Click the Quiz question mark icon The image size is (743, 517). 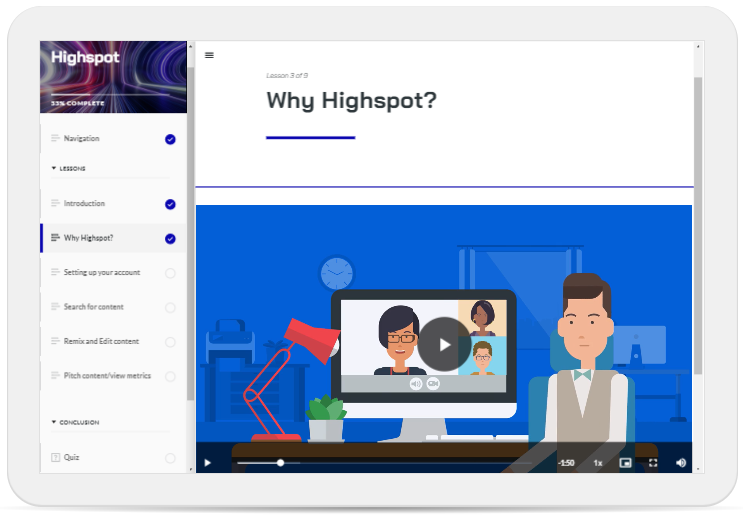point(55,457)
